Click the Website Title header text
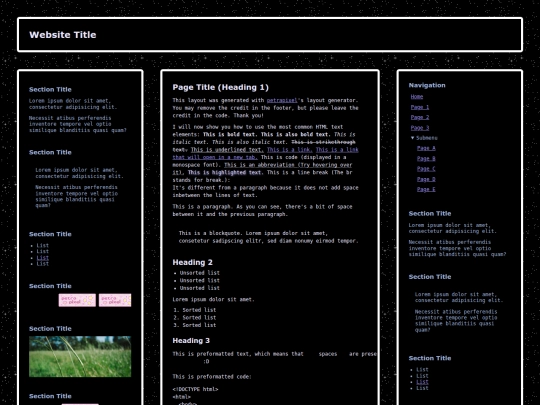 coord(63,35)
